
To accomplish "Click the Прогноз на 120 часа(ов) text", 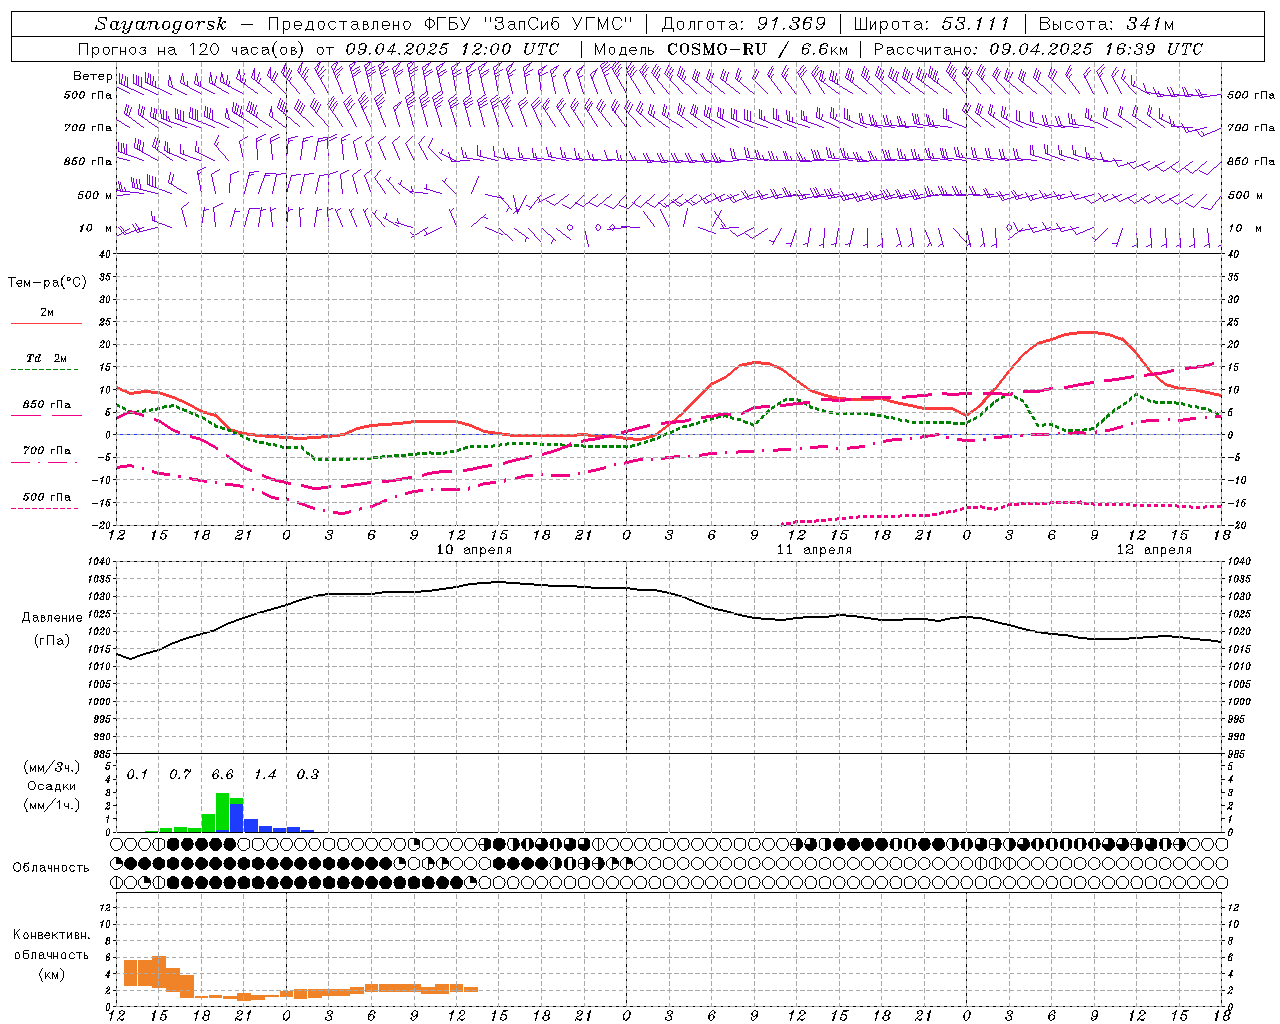I will (x=193, y=49).
